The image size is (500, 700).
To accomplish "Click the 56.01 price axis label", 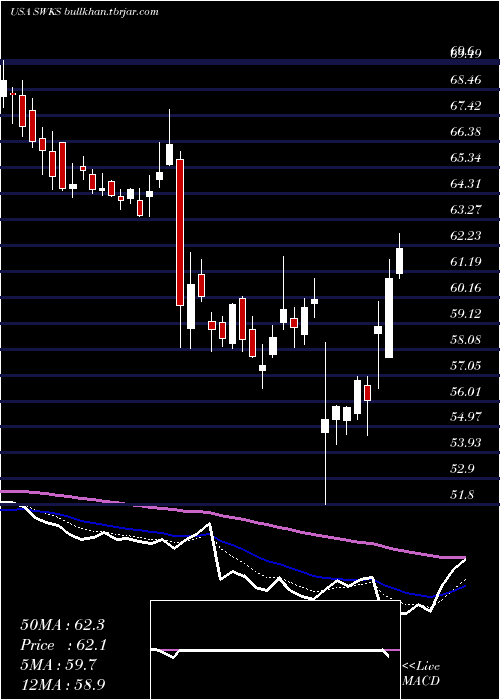I will coord(466,391).
